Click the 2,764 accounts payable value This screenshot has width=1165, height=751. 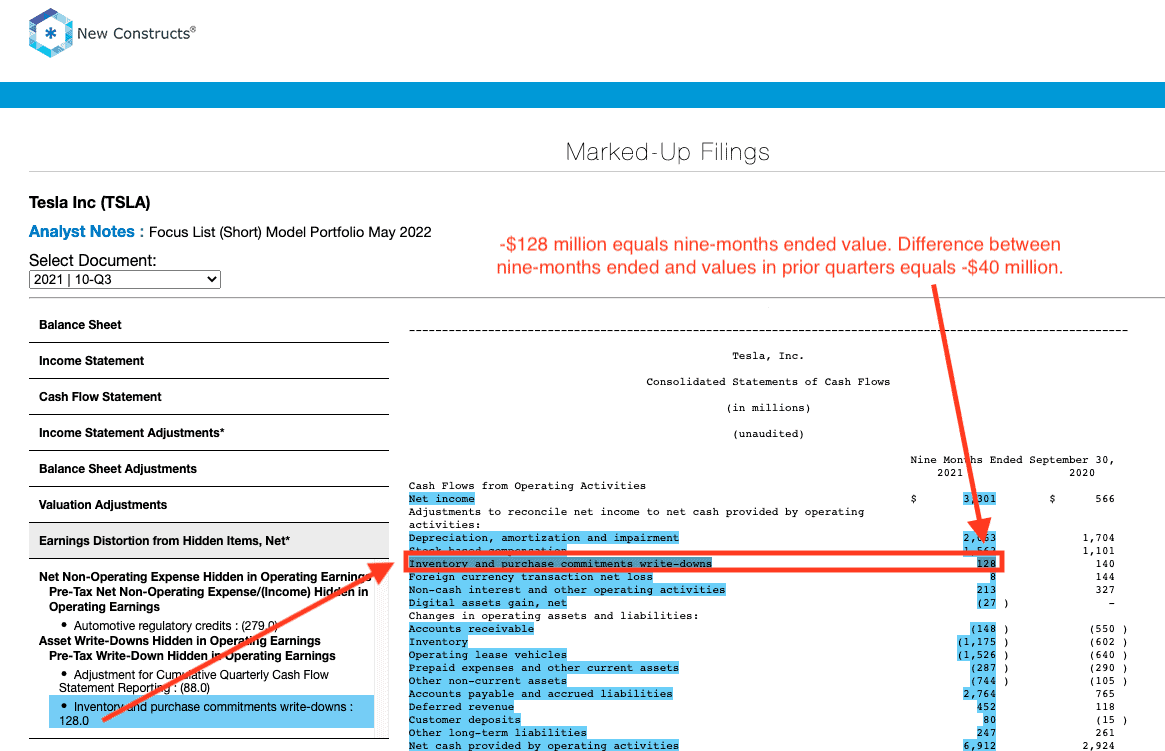tap(979, 694)
